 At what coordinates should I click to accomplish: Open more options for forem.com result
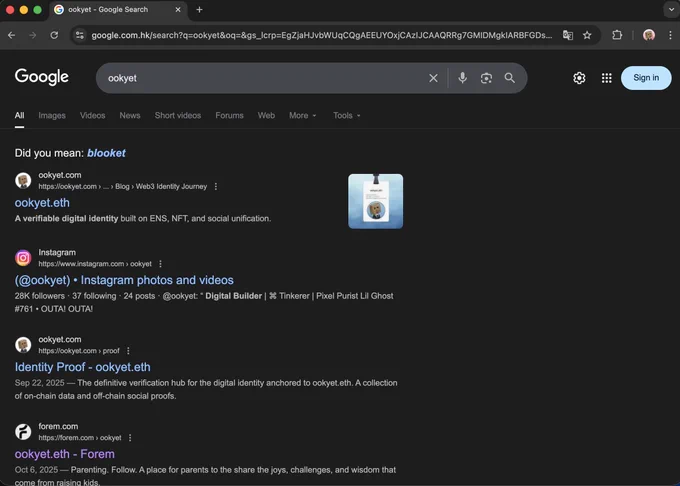click(x=130, y=438)
